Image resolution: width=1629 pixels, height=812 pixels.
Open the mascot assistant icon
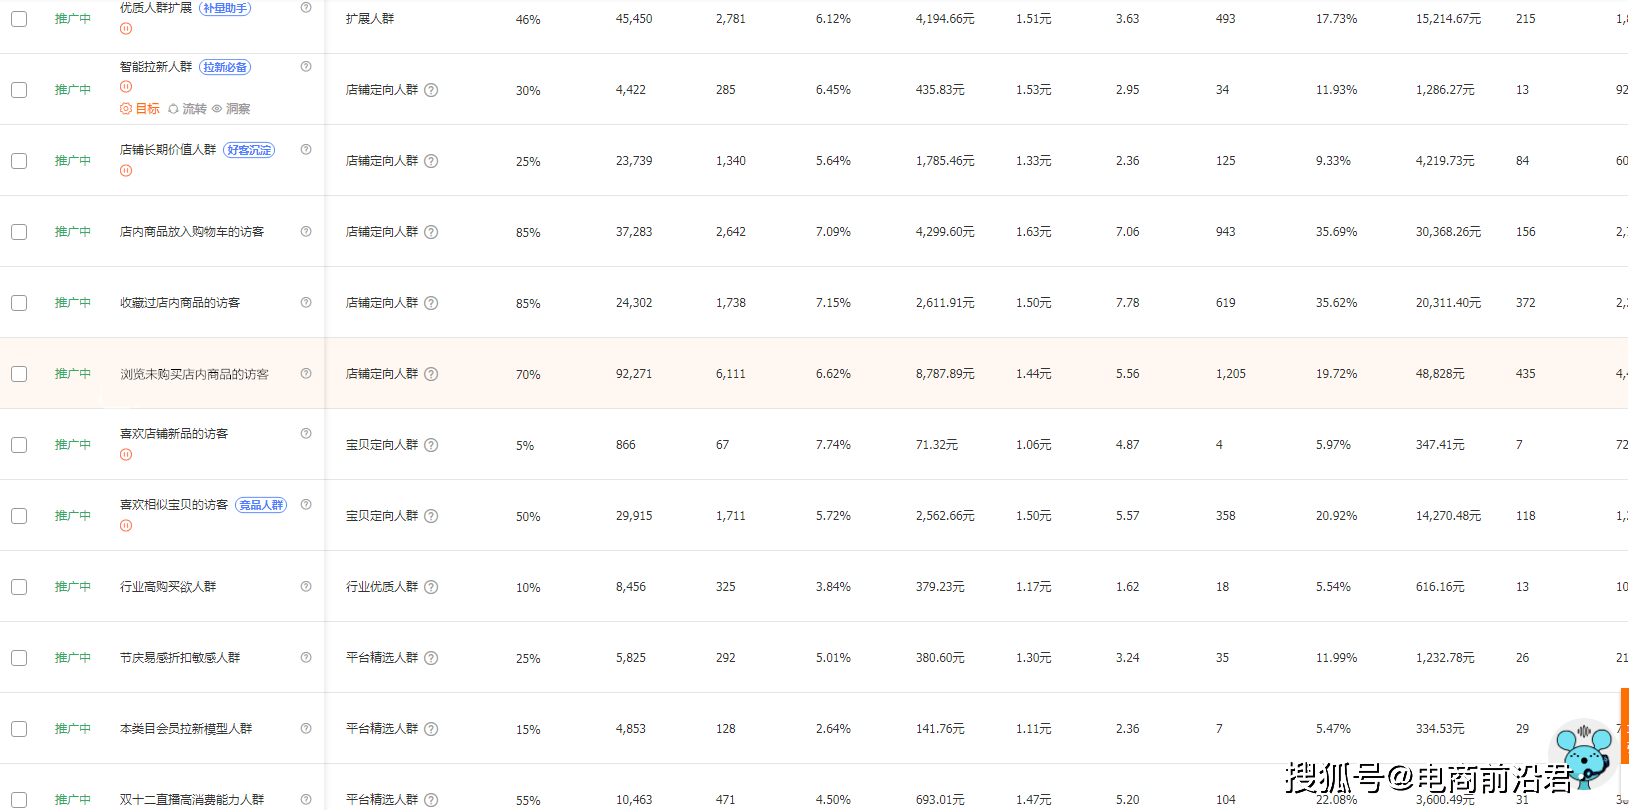pyautogui.click(x=1586, y=754)
